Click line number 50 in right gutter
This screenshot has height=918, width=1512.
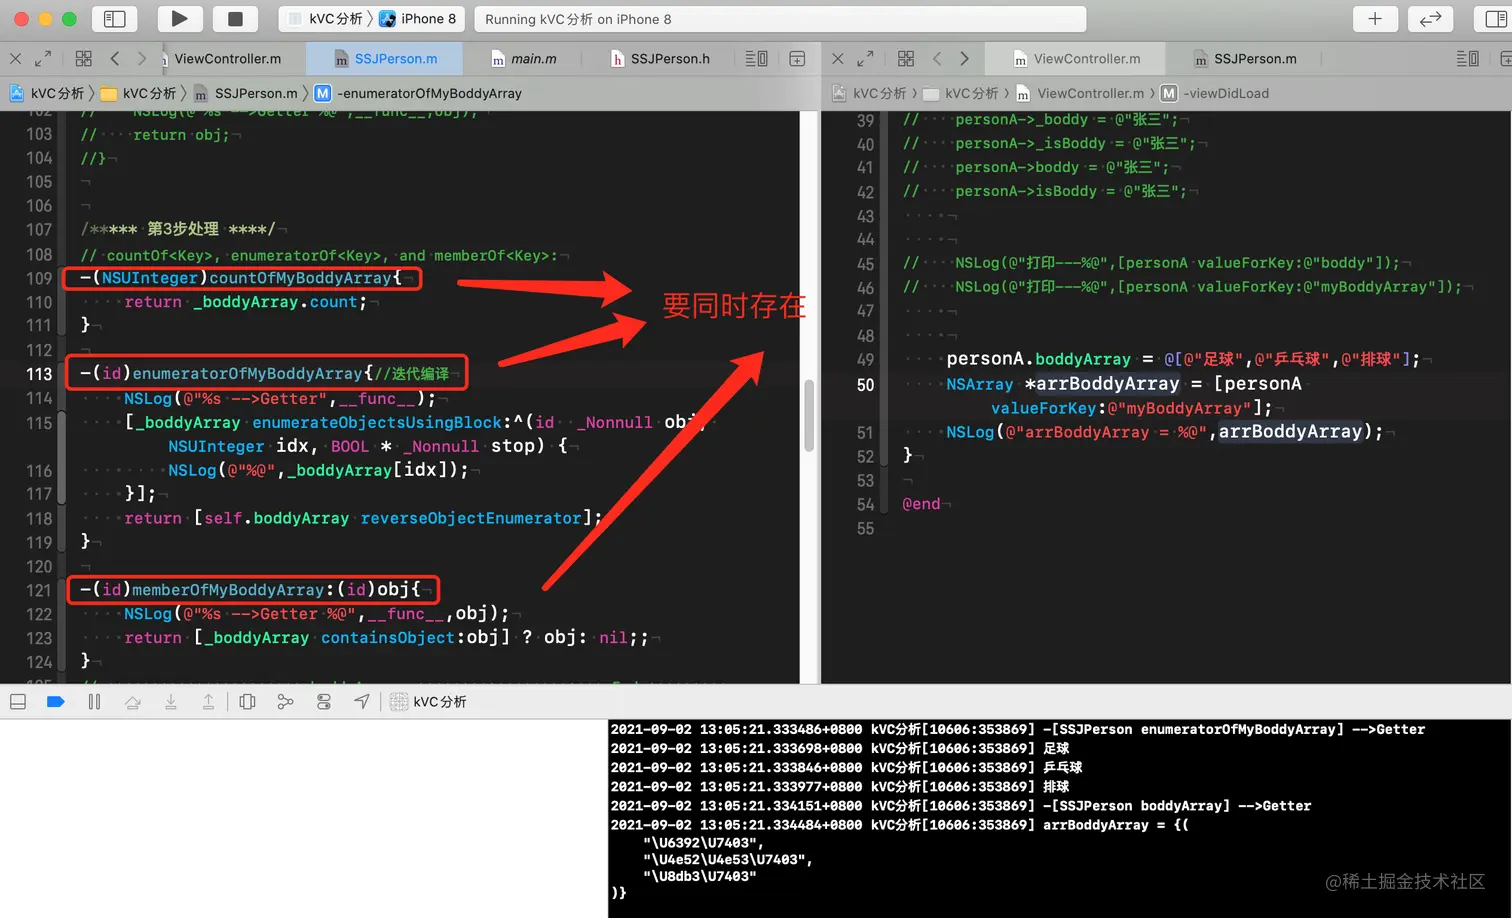865,385
